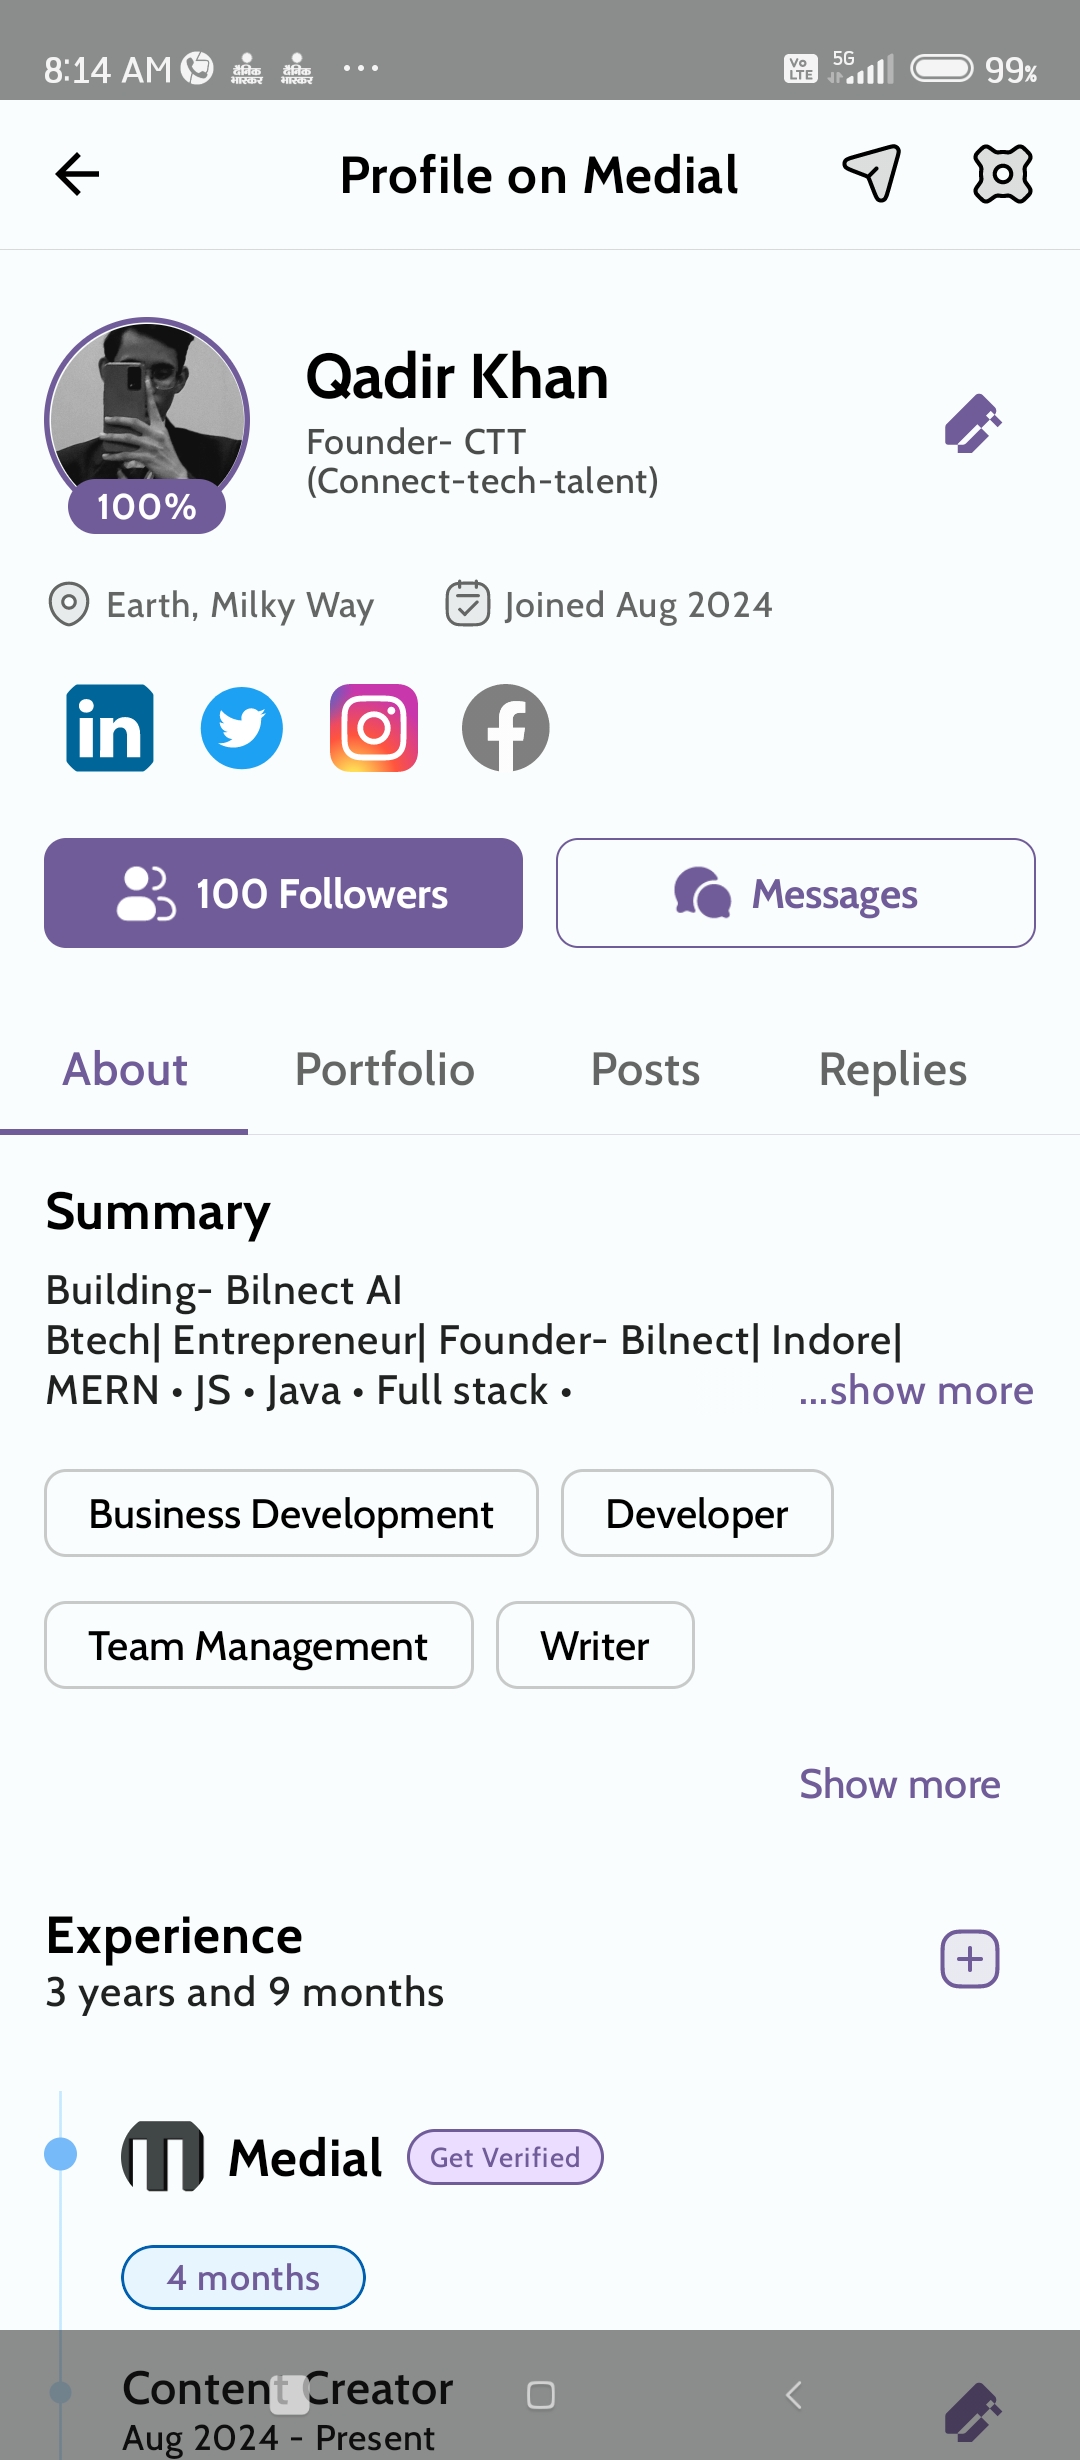Image resolution: width=1080 pixels, height=2460 pixels.
Task: Open the Facebook social link icon
Action: click(x=506, y=728)
